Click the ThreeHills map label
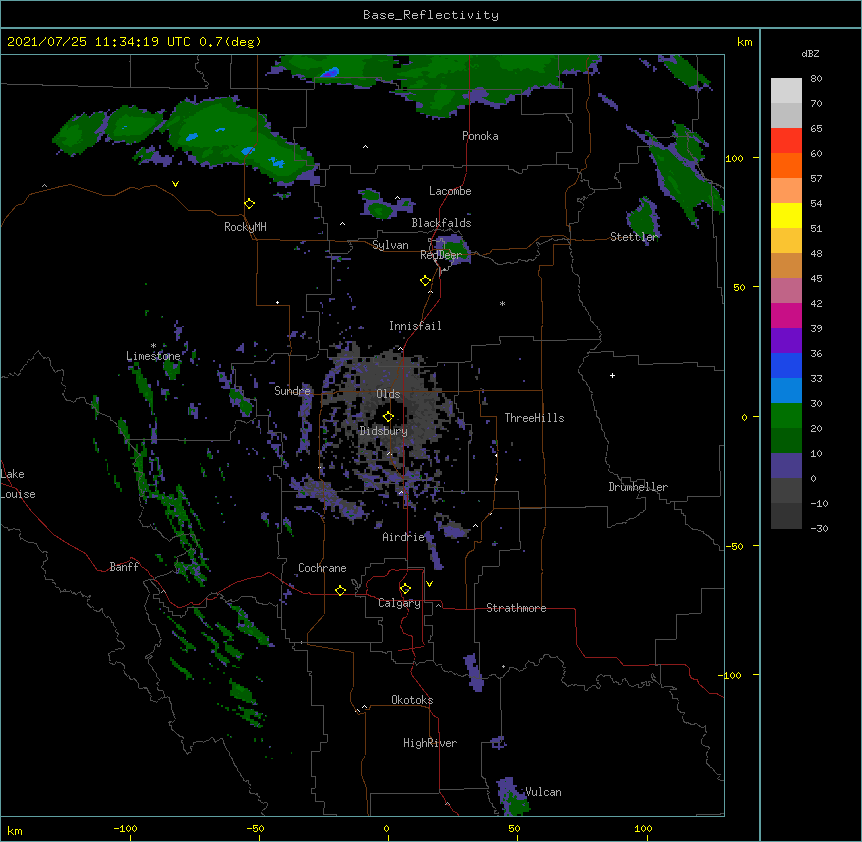The image size is (862, 842). click(534, 418)
